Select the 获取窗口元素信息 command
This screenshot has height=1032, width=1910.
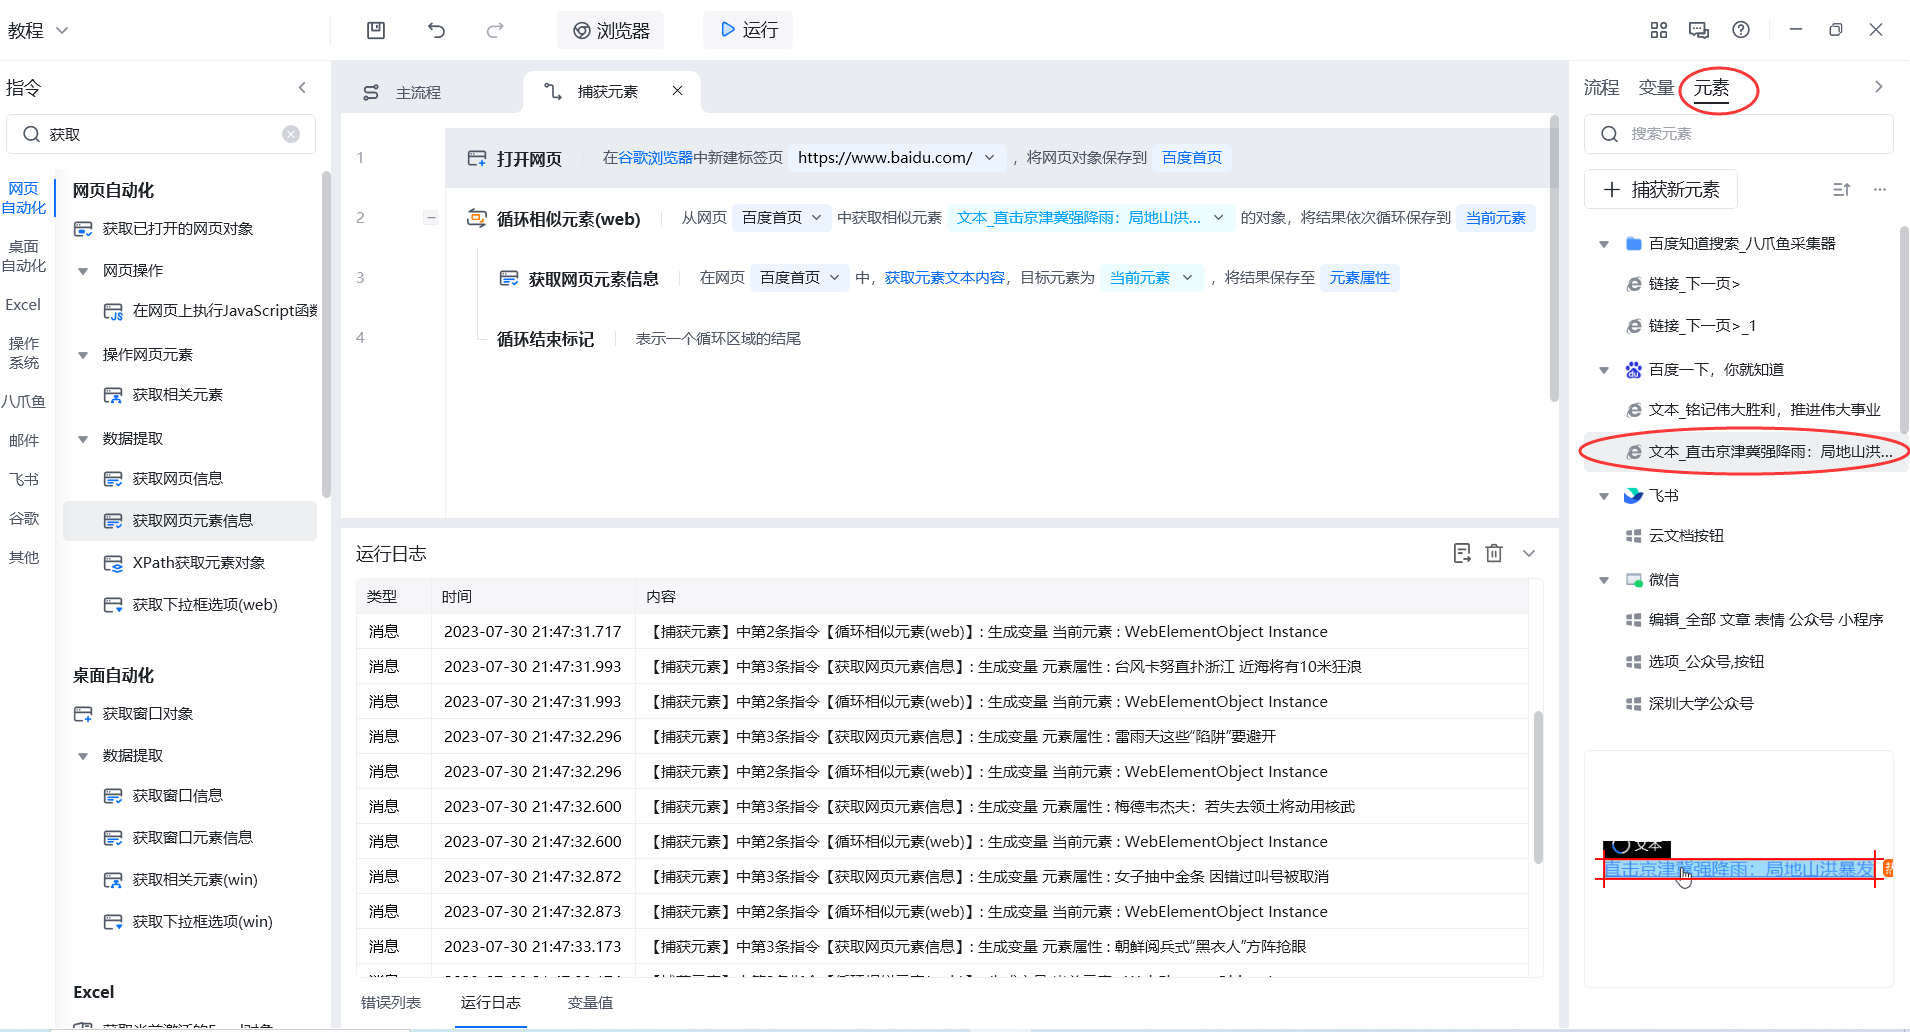coord(178,838)
